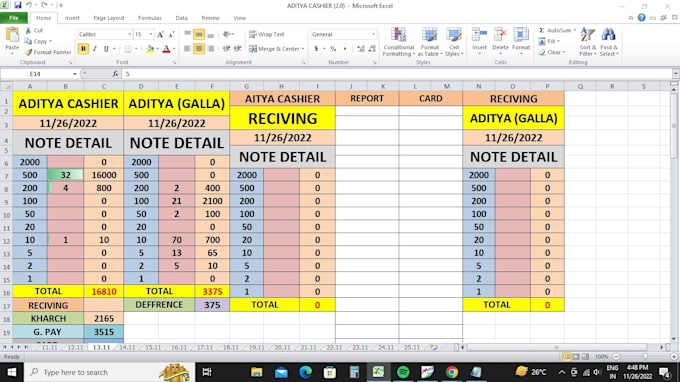The image size is (680, 382).
Task: Switch to the Formulas tab
Action: pyautogui.click(x=150, y=18)
